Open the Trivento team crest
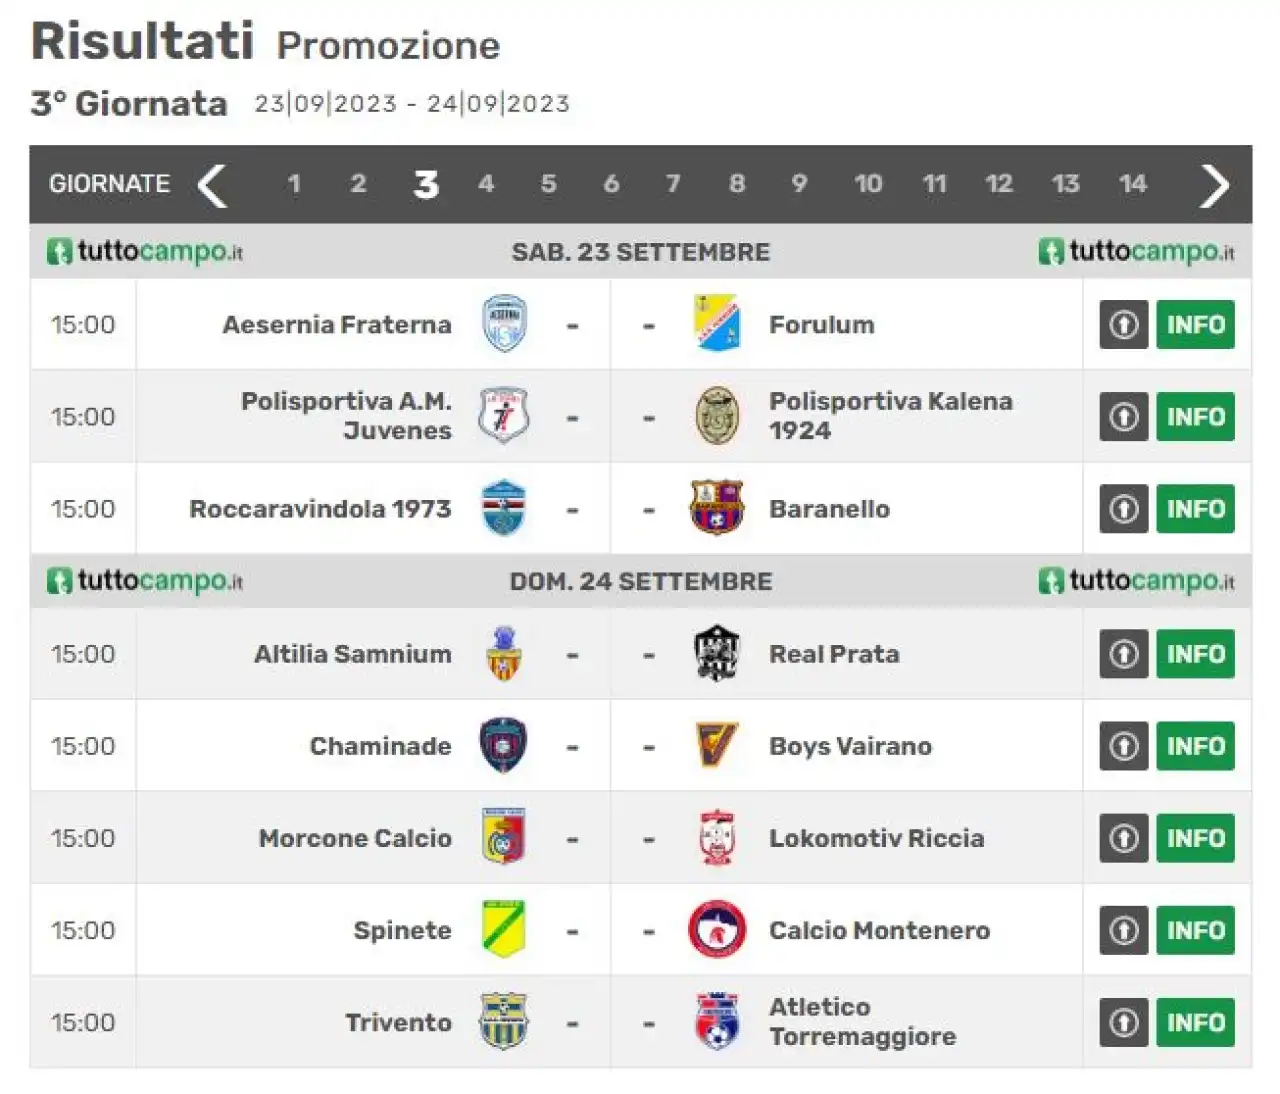 click(504, 1022)
